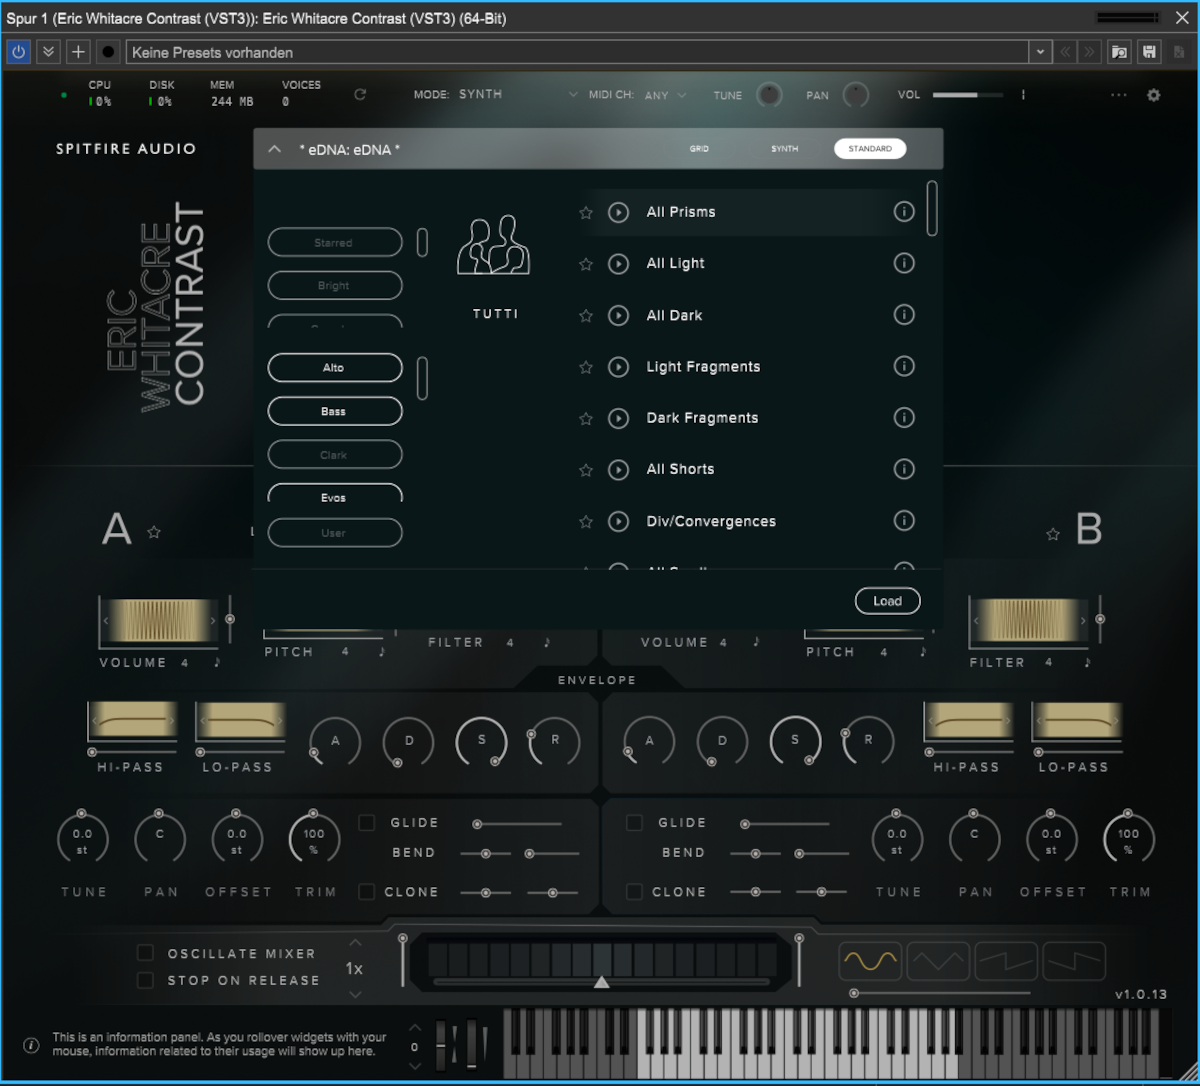1200x1086 pixels.
Task: Toggle the favorite star beside bay B
Action: [x=1053, y=534]
